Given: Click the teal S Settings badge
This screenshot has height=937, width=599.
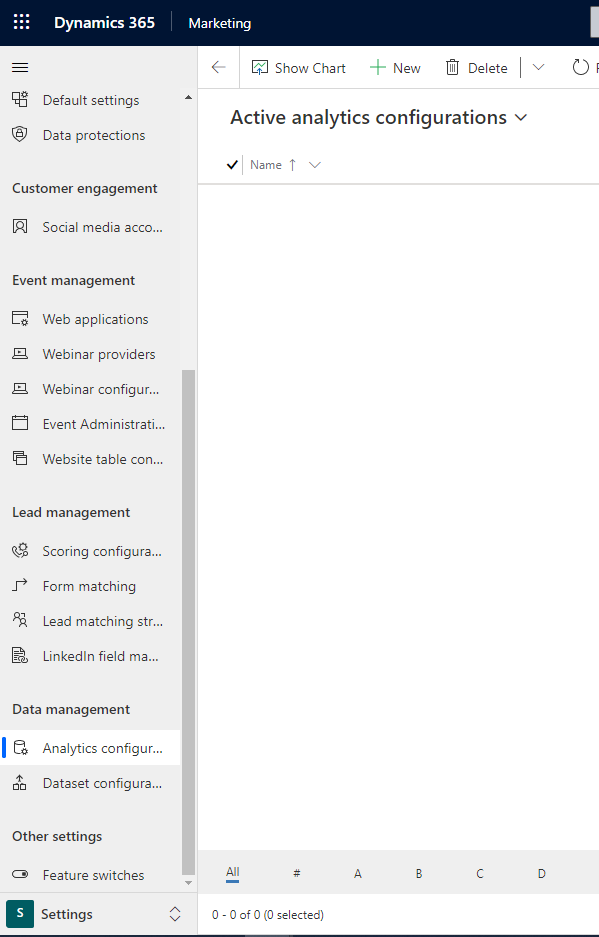Looking at the screenshot, I should click(x=20, y=914).
